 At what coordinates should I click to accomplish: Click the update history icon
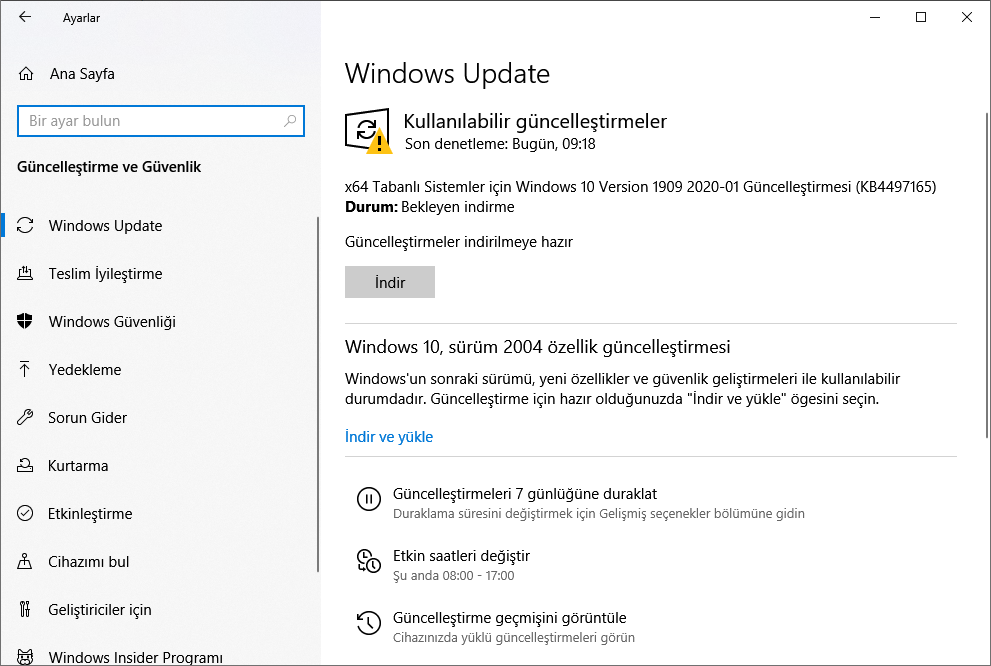[368, 623]
